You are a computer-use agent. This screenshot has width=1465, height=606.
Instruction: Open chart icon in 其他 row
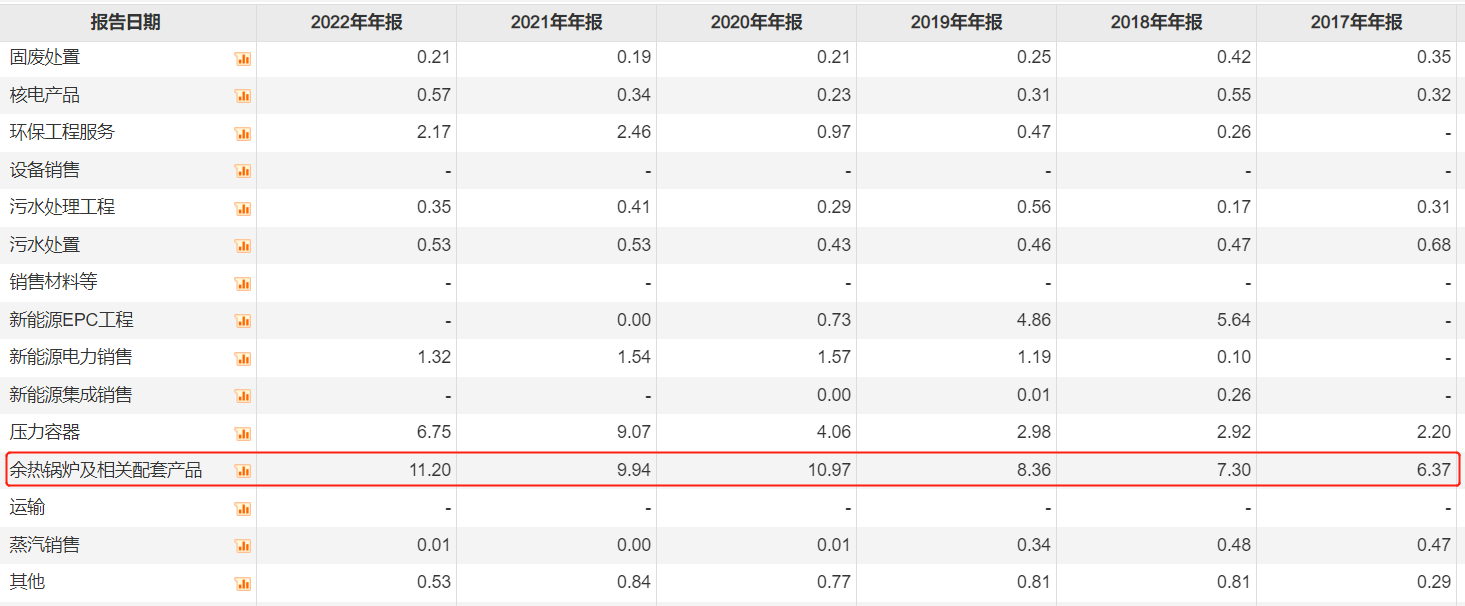(242, 584)
